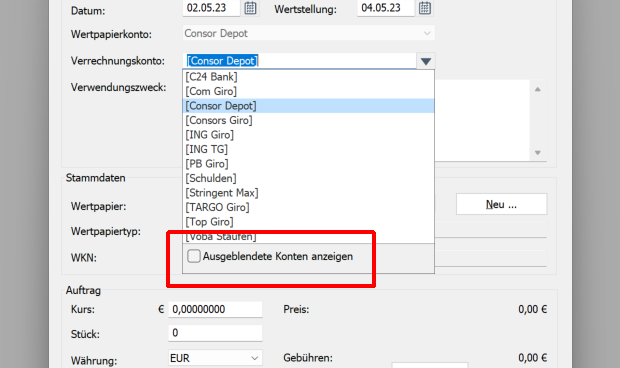The height and width of the screenshot is (368, 620).
Task: Select [Schulden] account entry
Action: point(308,178)
